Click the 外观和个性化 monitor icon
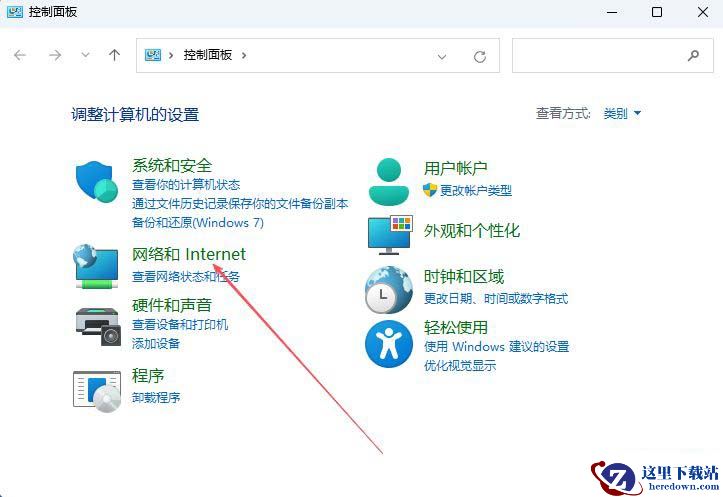 click(389, 233)
